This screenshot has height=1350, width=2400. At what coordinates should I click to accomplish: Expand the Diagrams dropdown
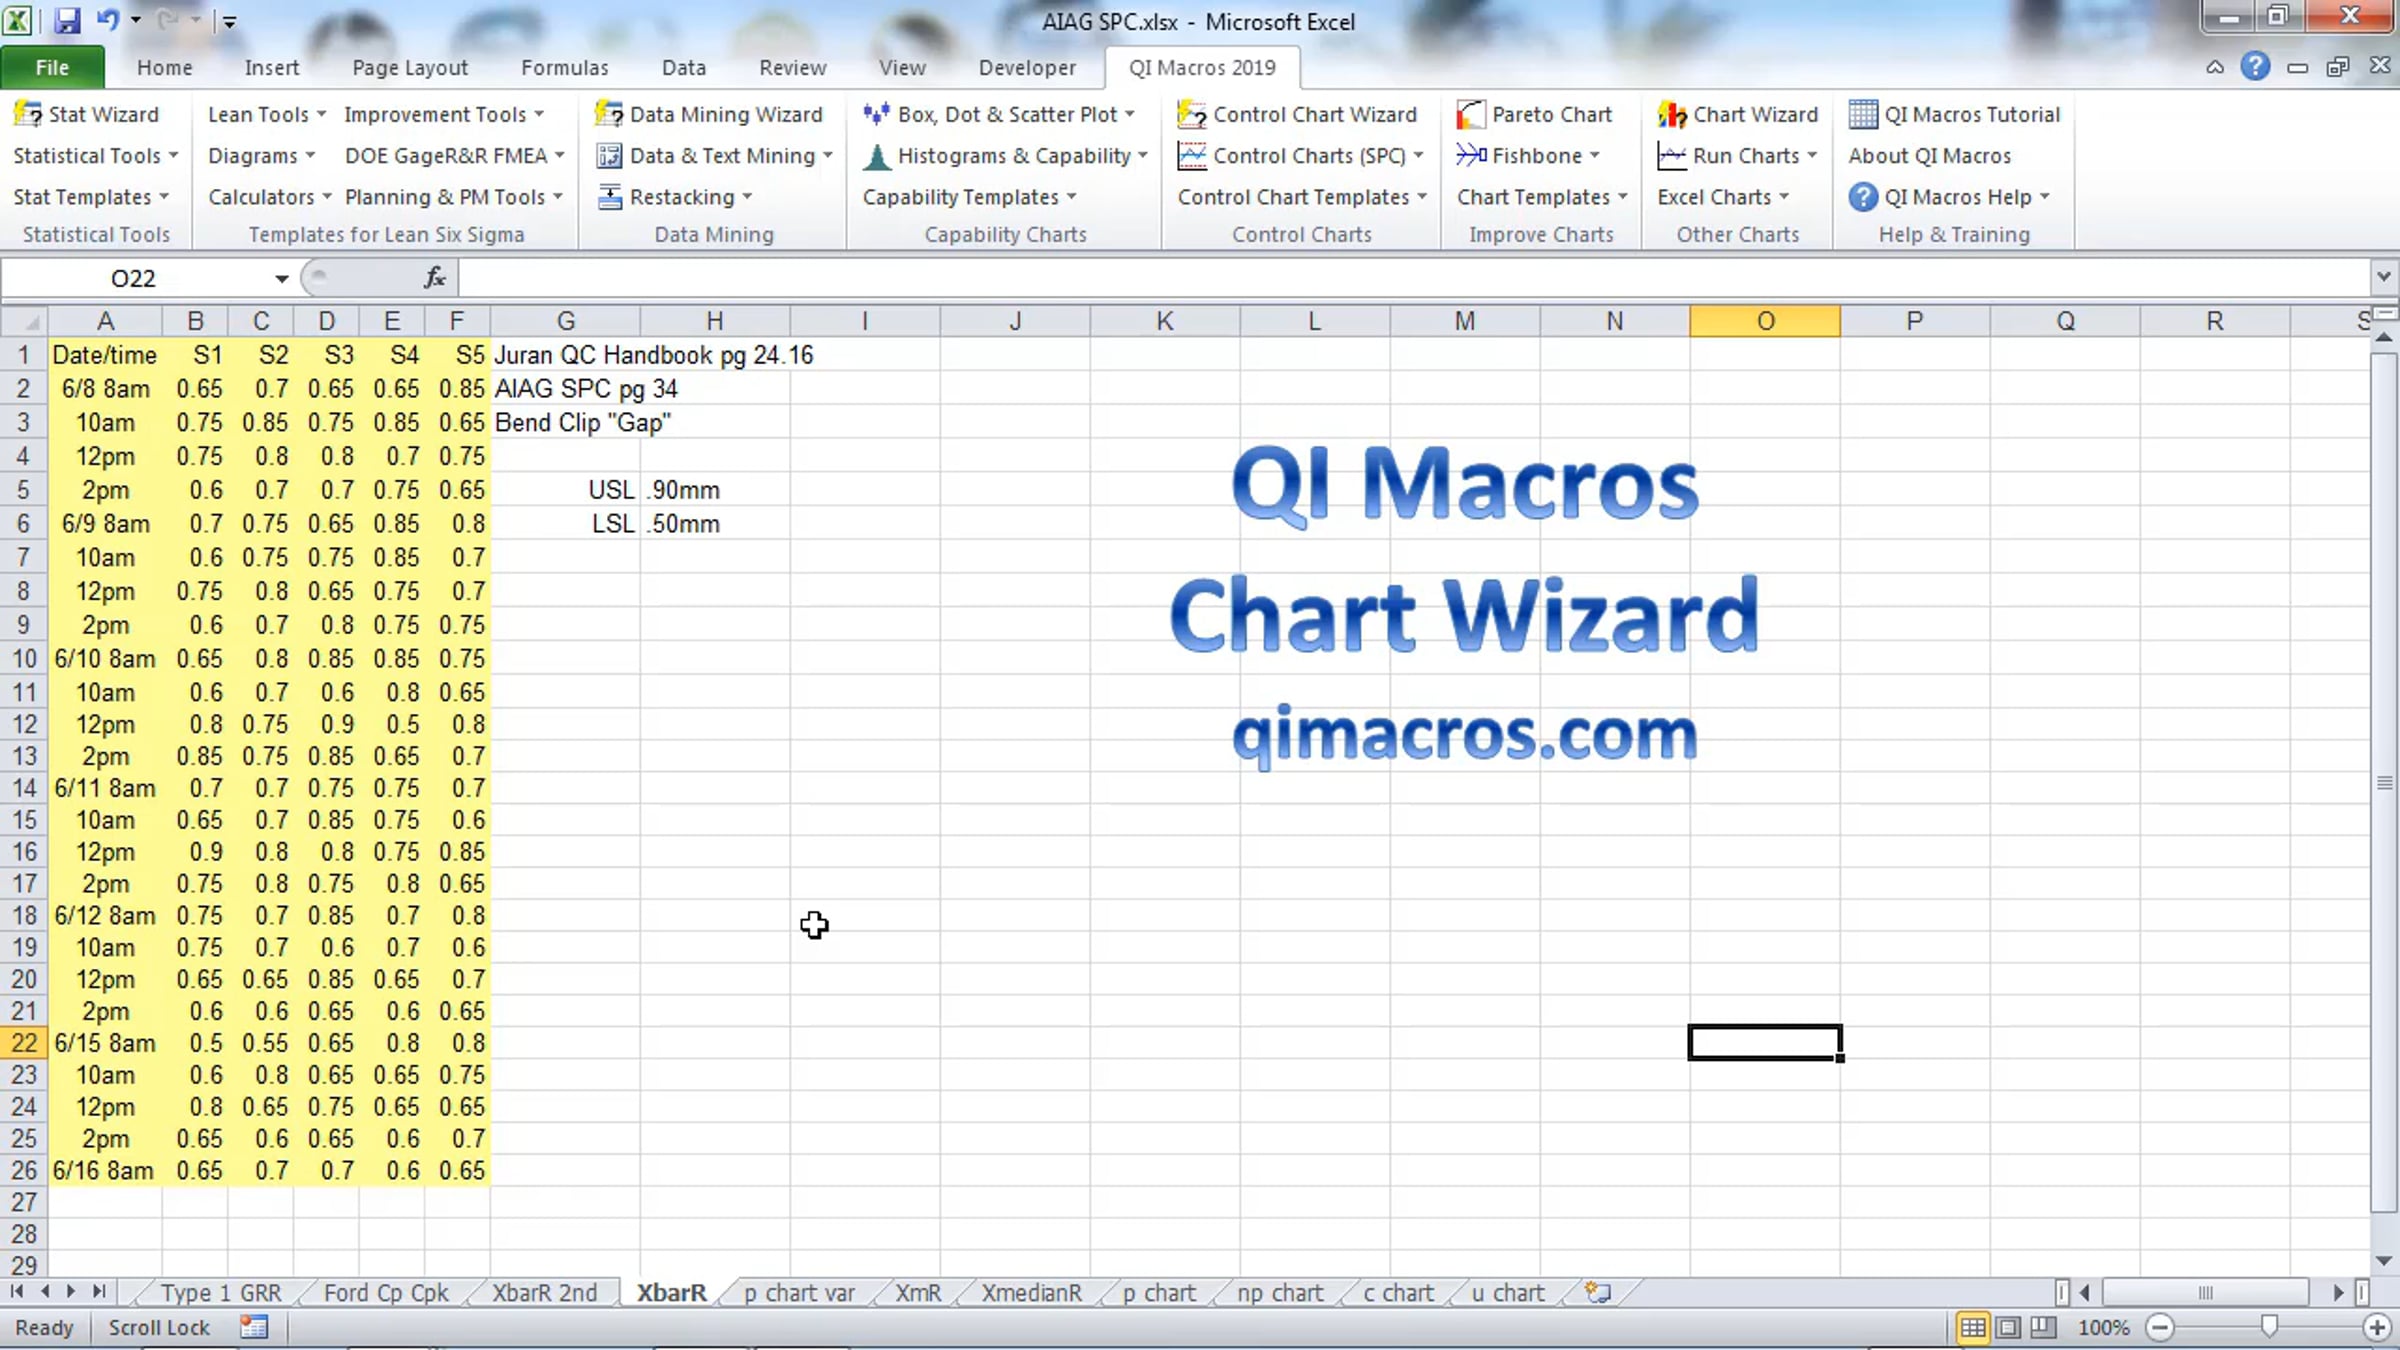click(261, 156)
